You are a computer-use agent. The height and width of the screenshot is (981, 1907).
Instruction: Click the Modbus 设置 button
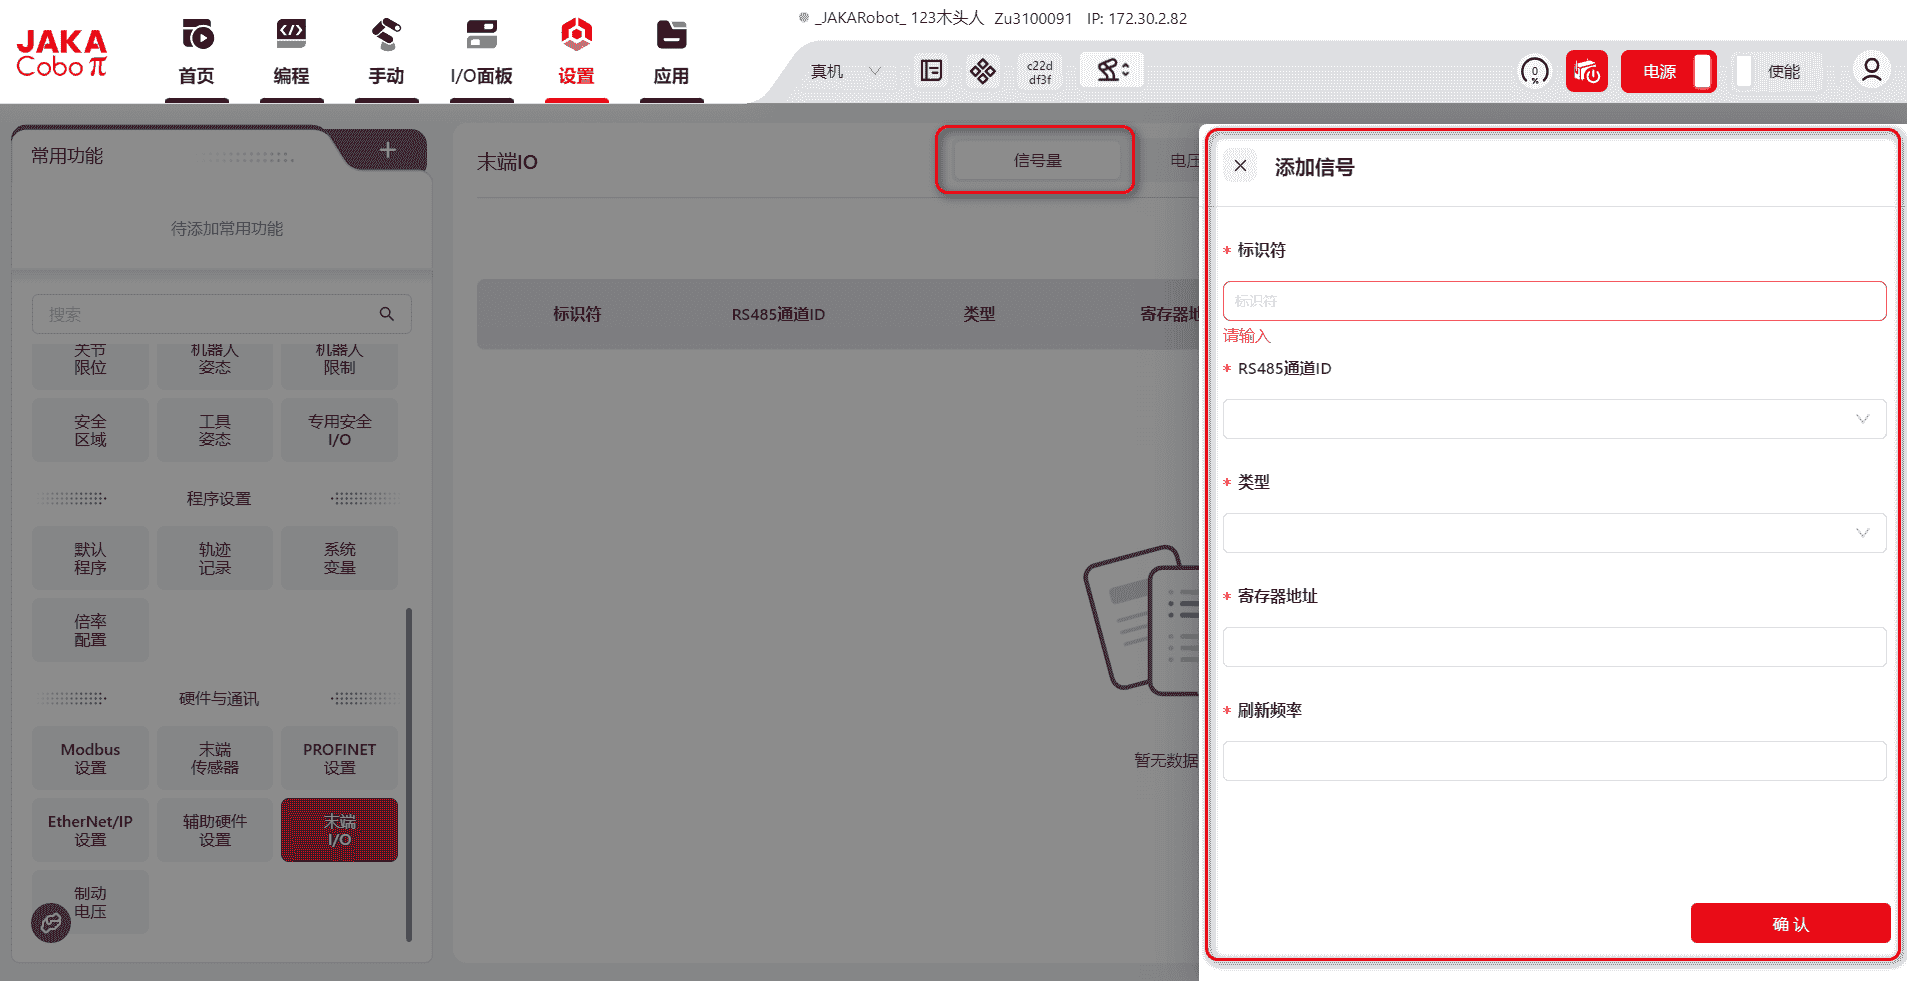(x=90, y=758)
